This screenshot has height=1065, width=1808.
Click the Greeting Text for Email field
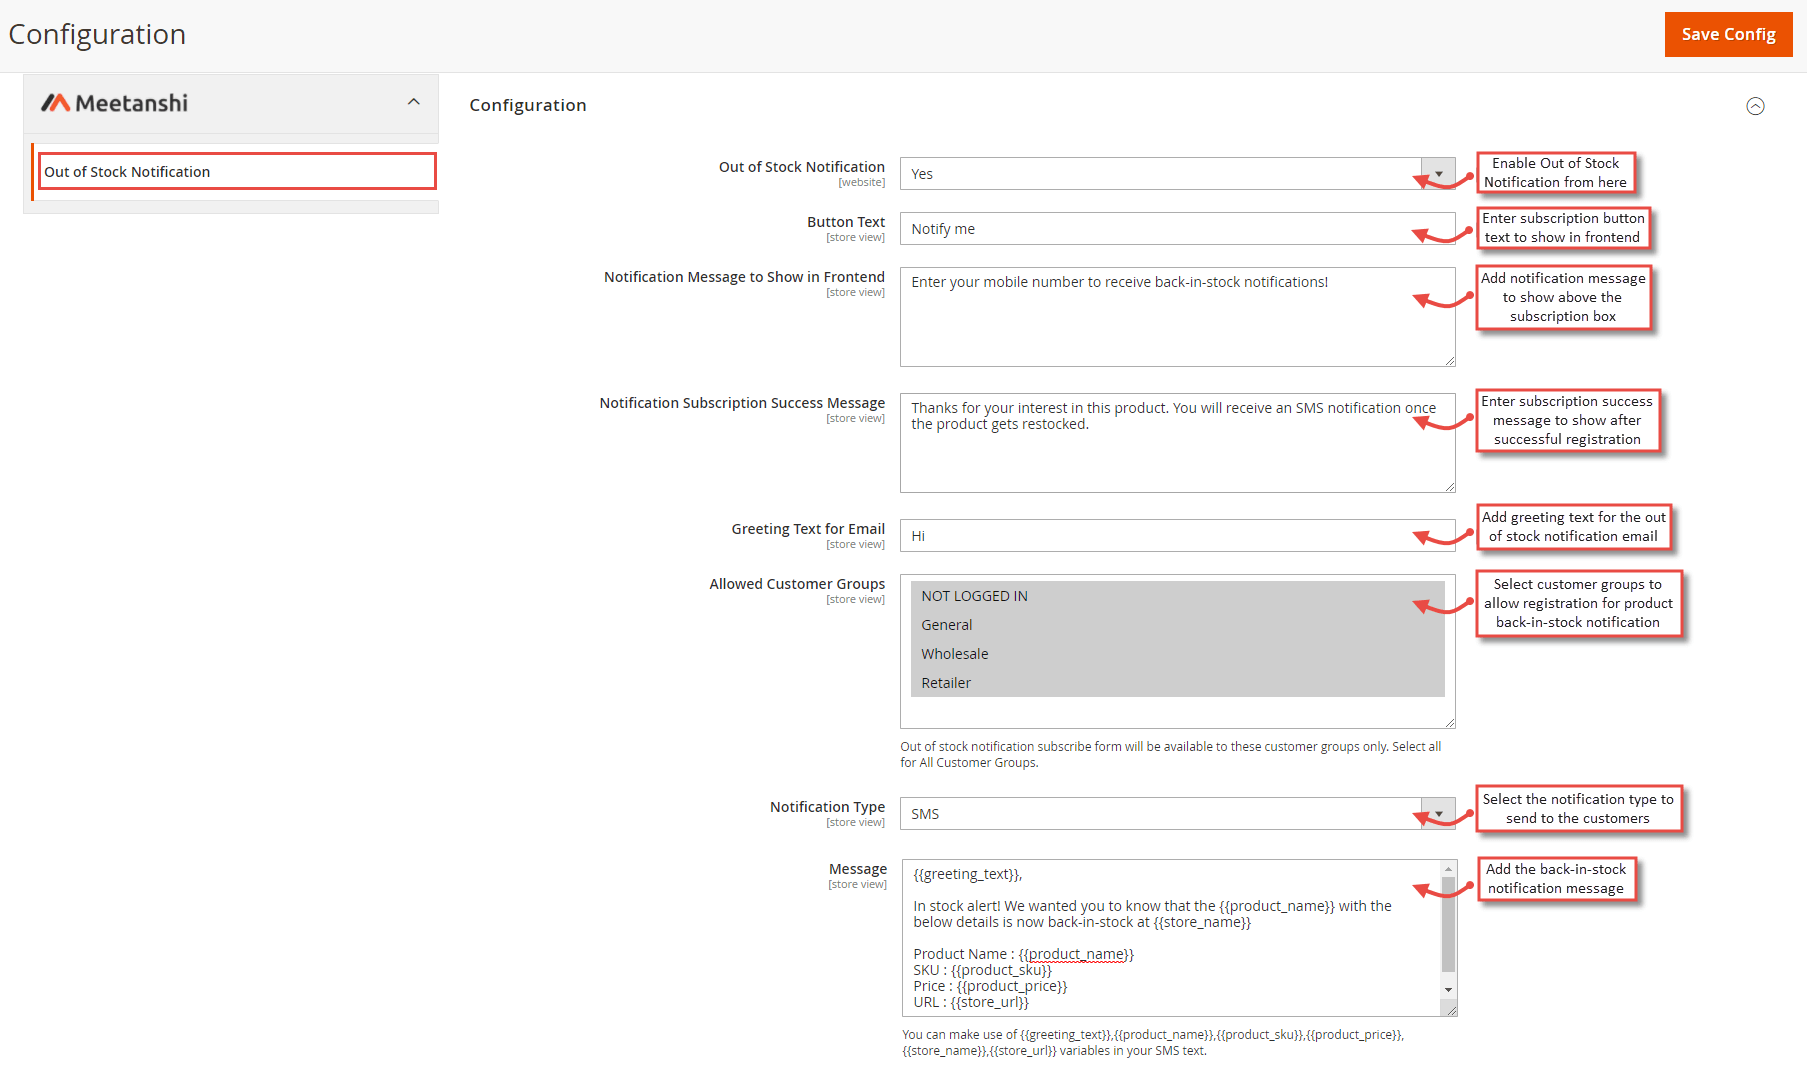pyautogui.click(x=1177, y=536)
